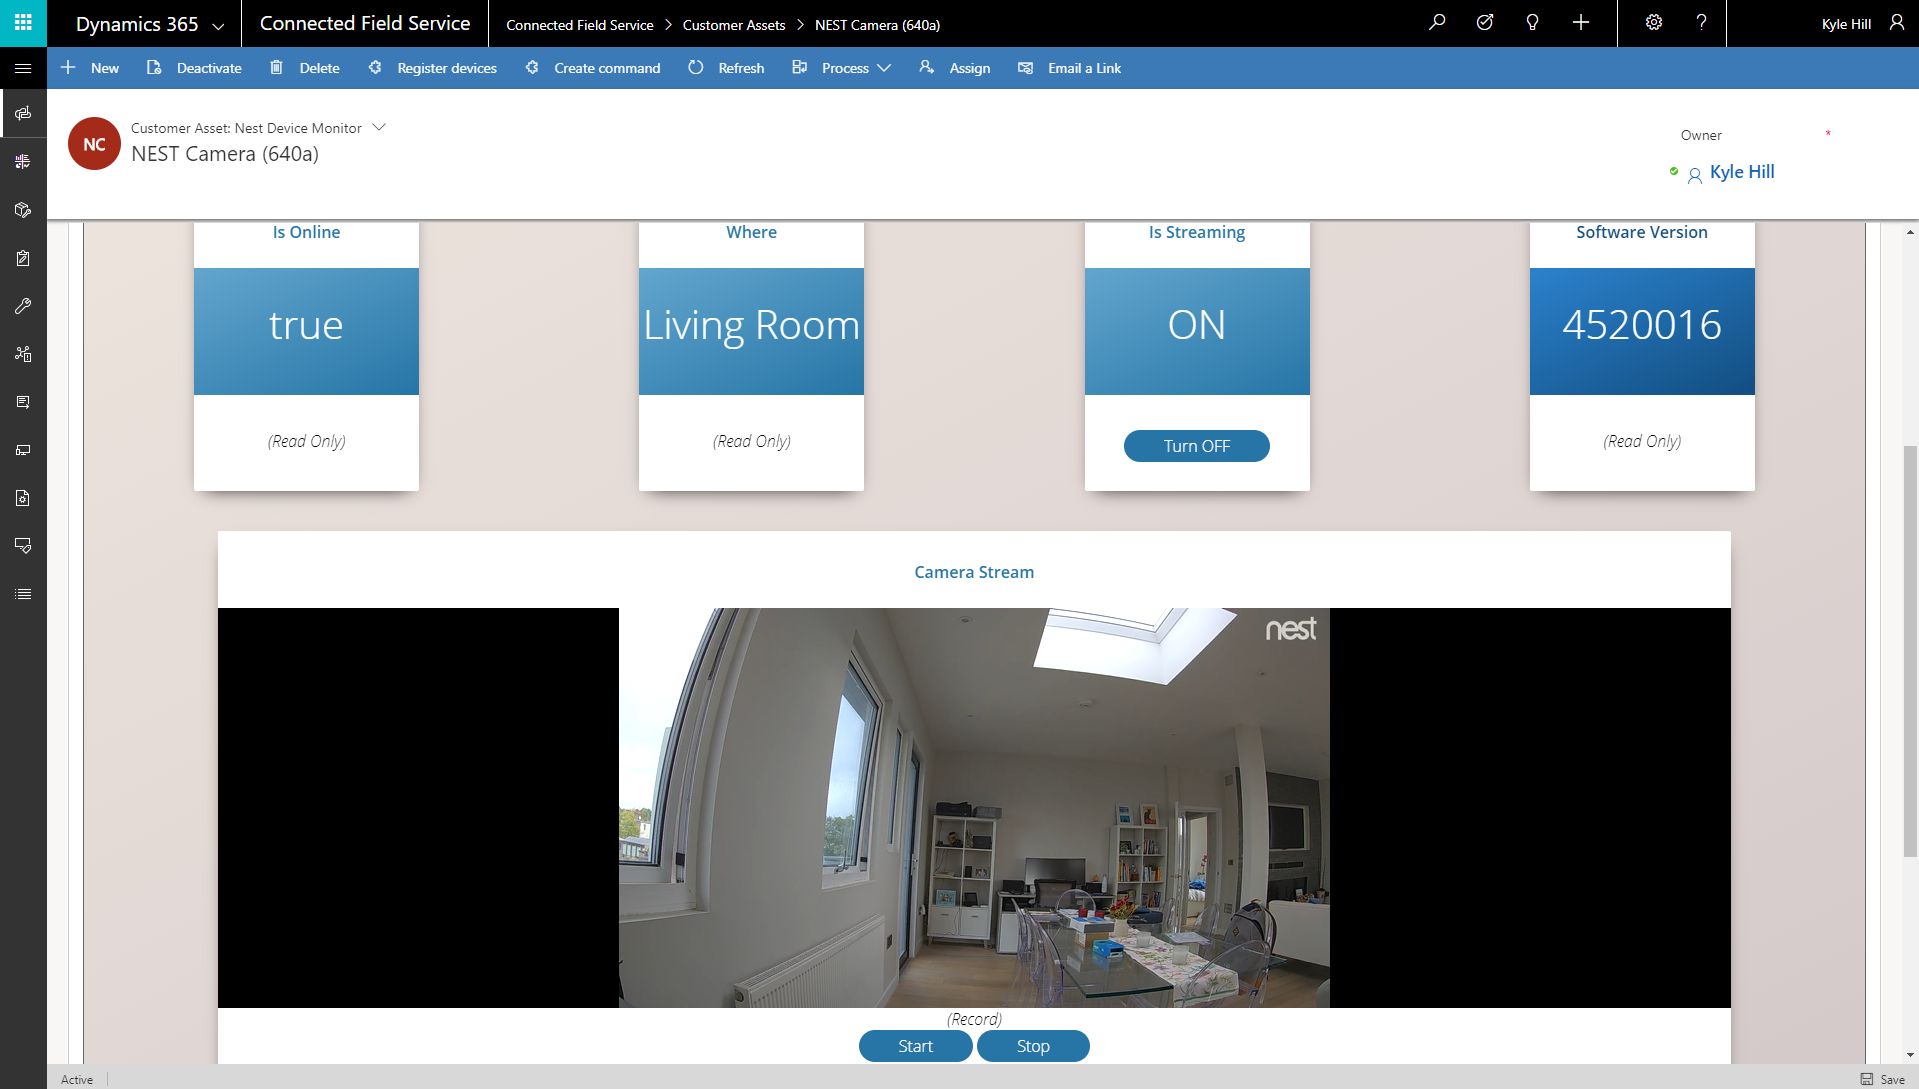Select the tenth sidebar icon below hamburger

click(23, 545)
